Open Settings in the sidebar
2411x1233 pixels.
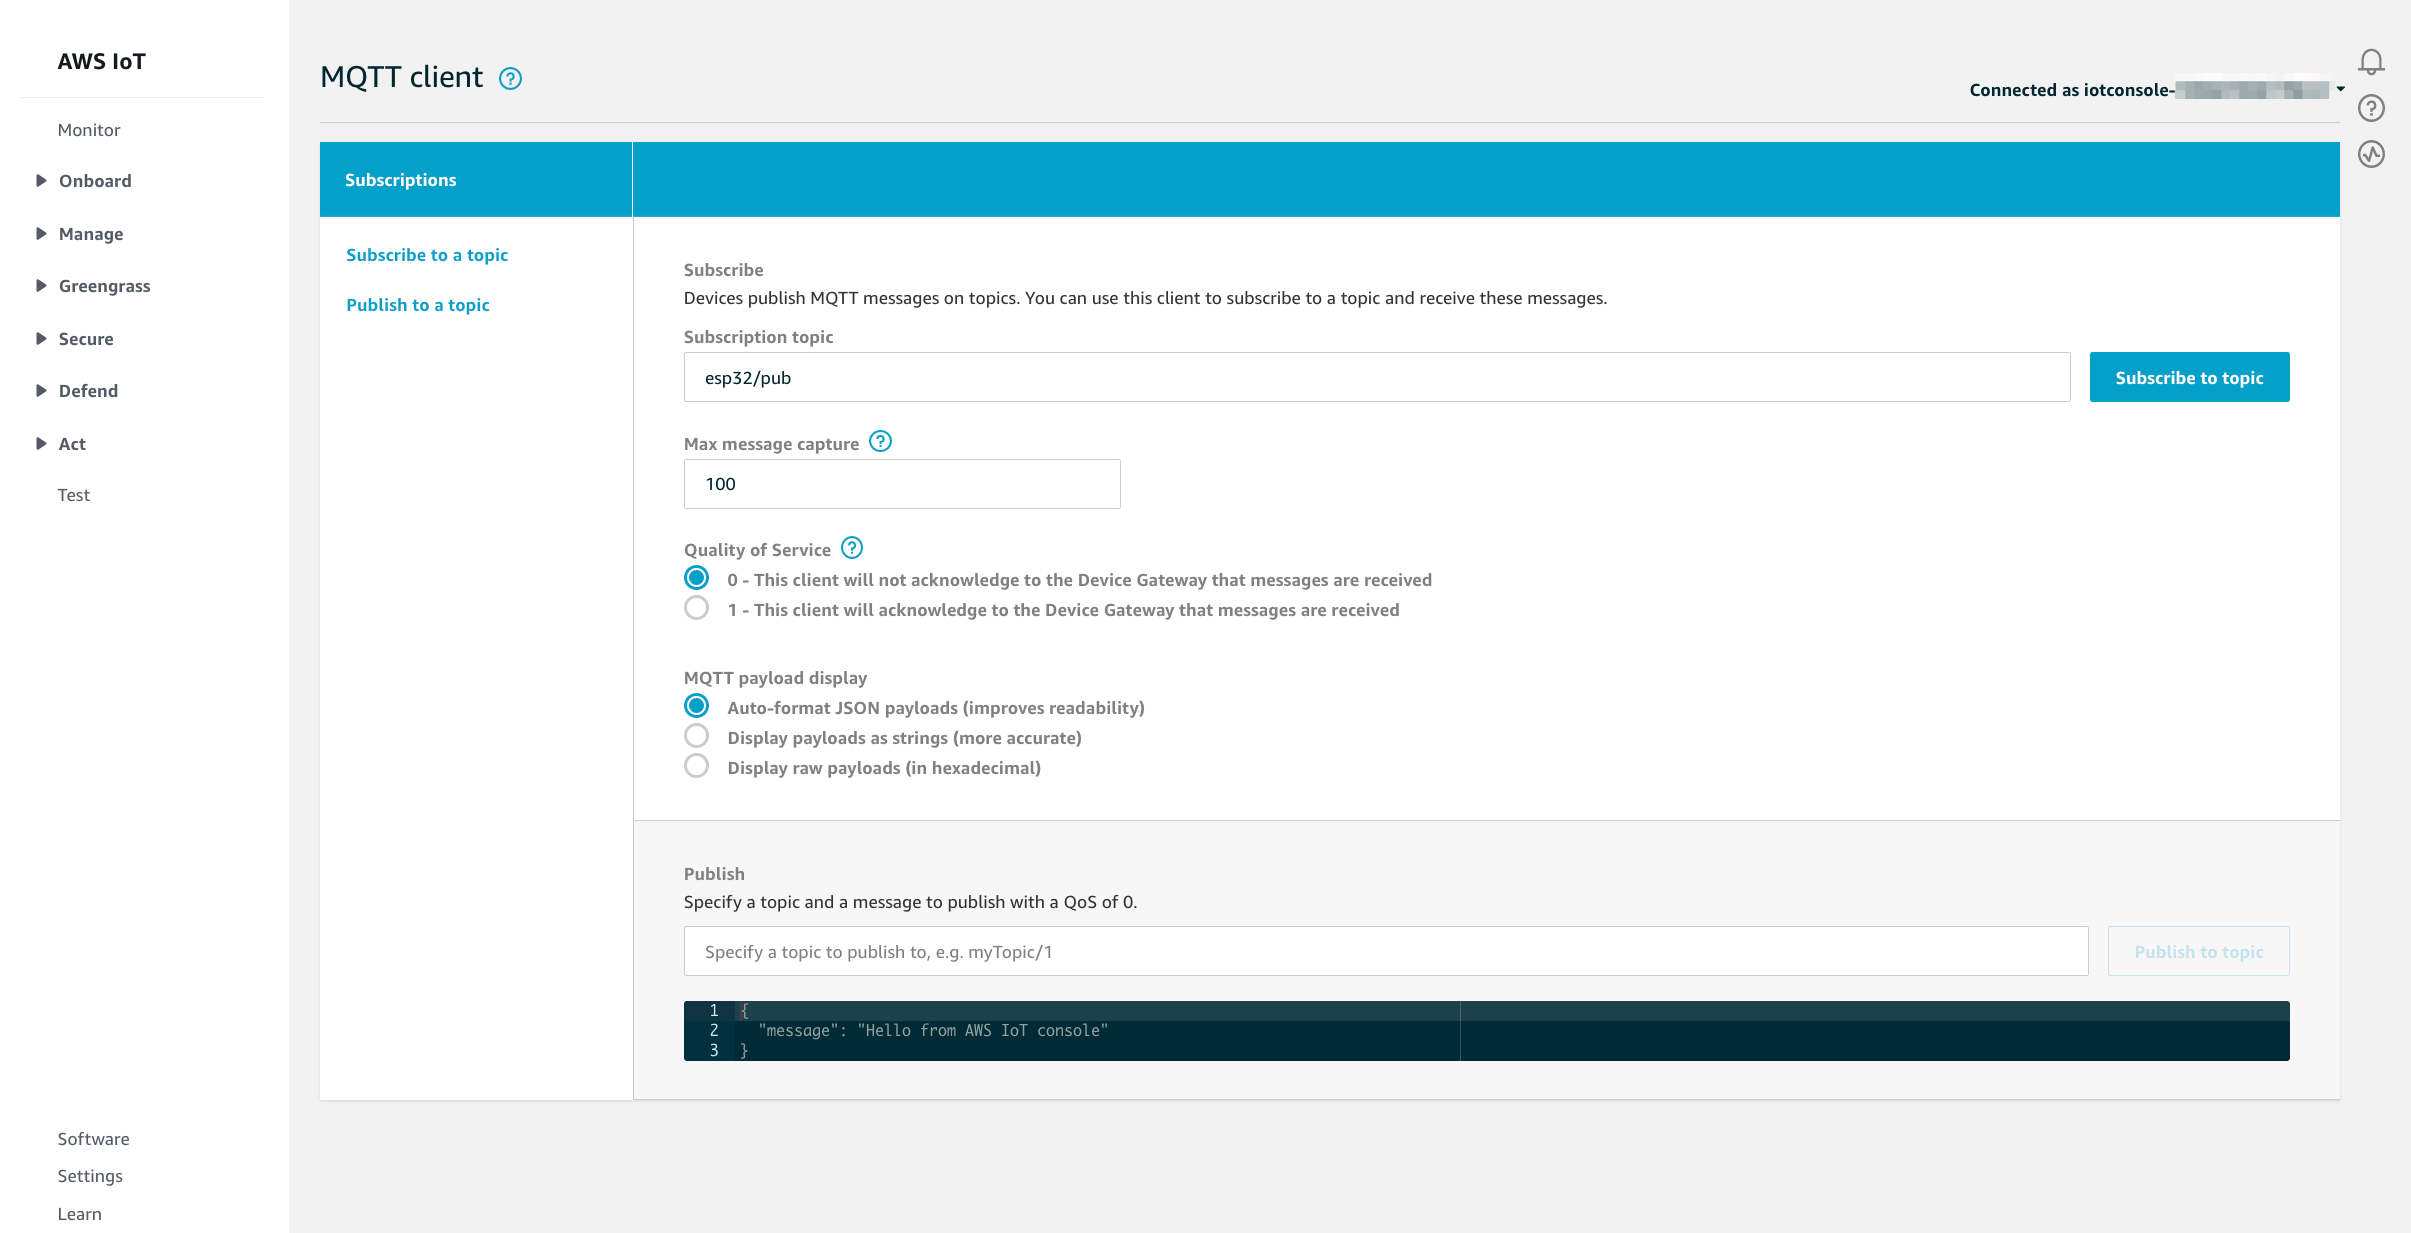[90, 1176]
